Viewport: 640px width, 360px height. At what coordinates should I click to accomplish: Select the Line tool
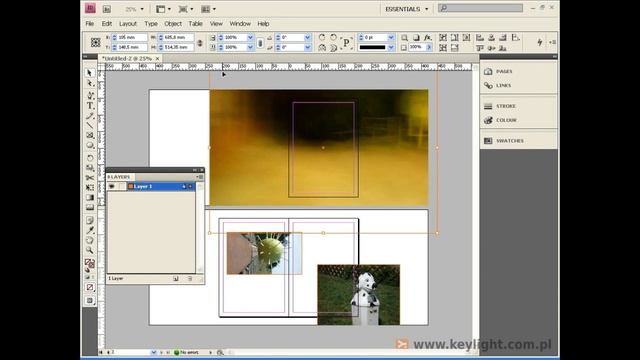90,126
